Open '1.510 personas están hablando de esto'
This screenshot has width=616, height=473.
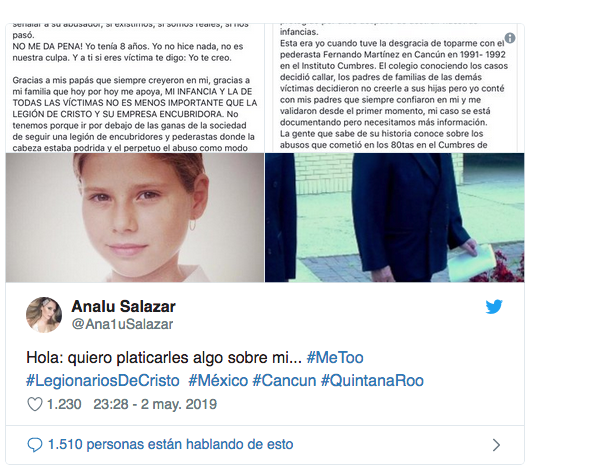pyautogui.click(x=170, y=444)
